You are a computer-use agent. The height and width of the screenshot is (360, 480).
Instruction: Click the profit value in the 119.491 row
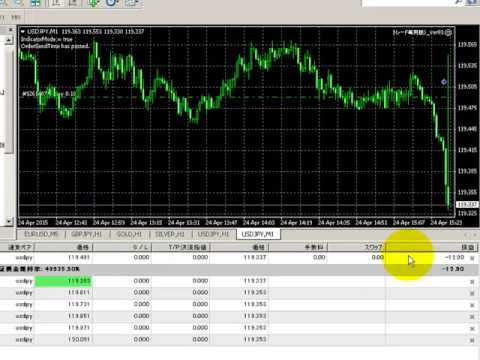coord(455,257)
